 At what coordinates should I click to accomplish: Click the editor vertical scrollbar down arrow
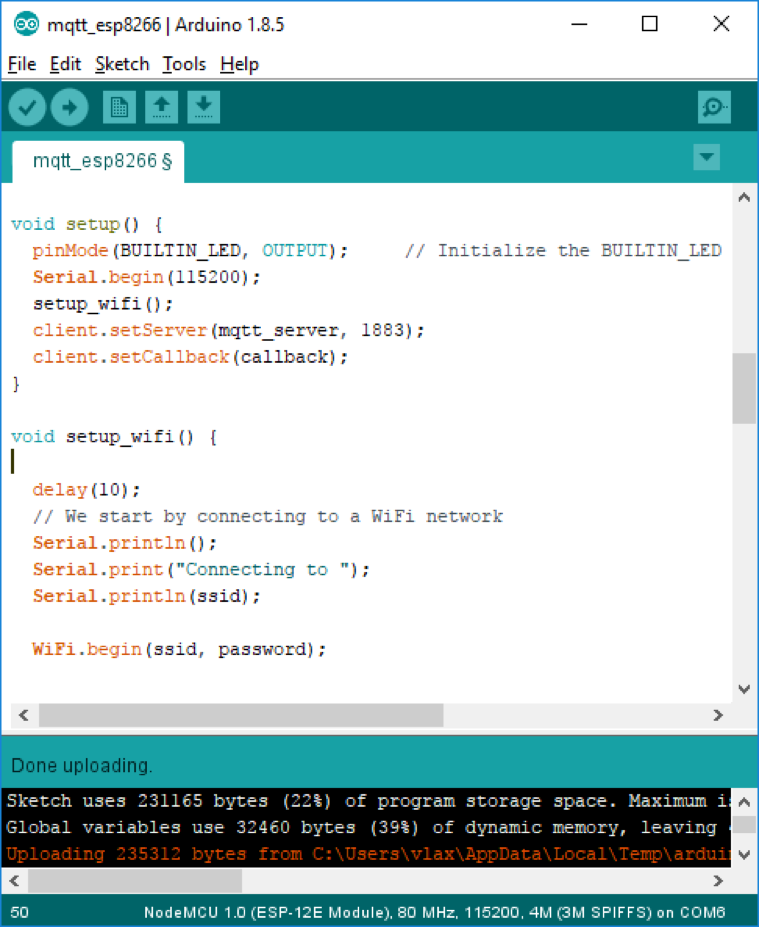click(x=744, y=689)
